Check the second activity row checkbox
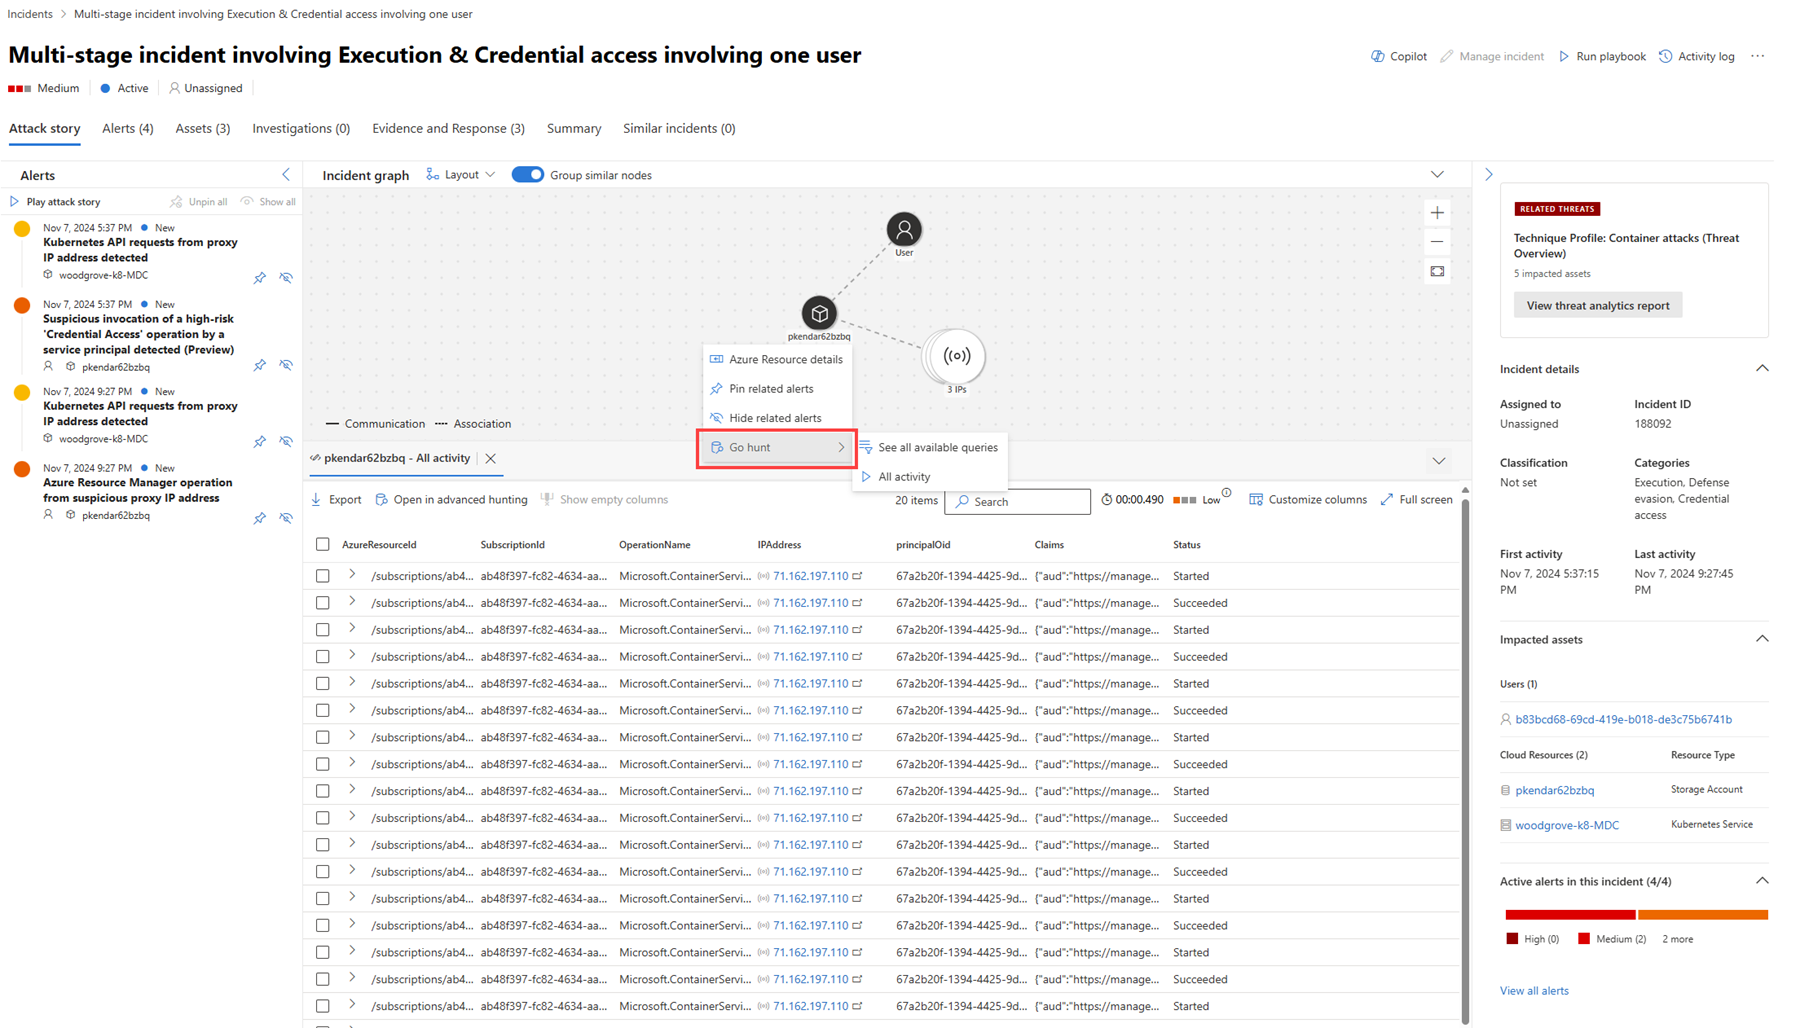 323,603
